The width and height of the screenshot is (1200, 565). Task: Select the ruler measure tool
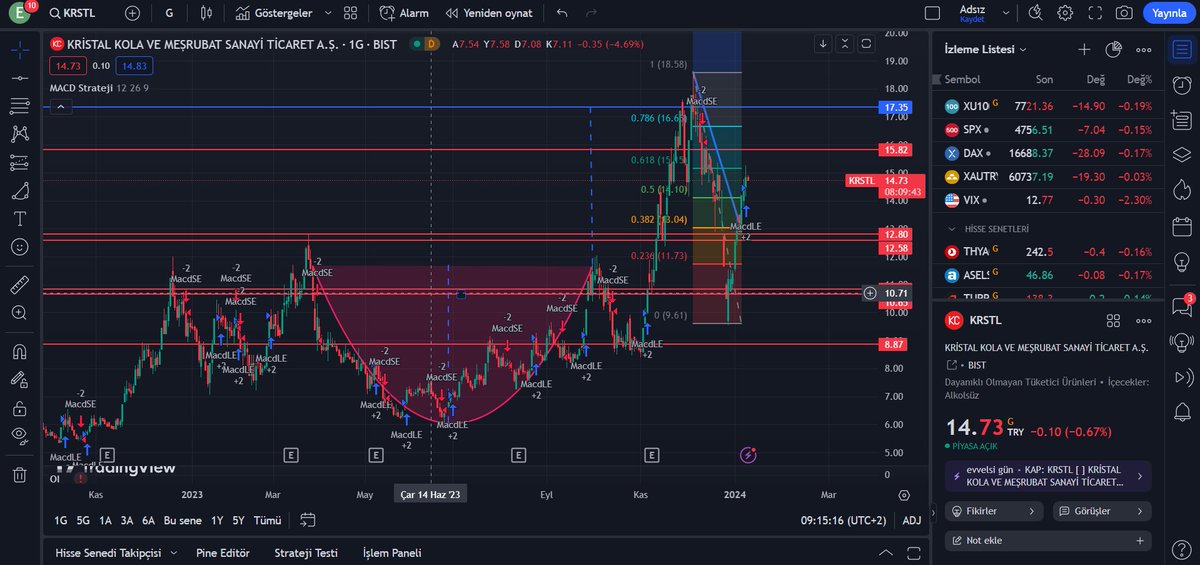pyautogui.click(x=19, y=285)
